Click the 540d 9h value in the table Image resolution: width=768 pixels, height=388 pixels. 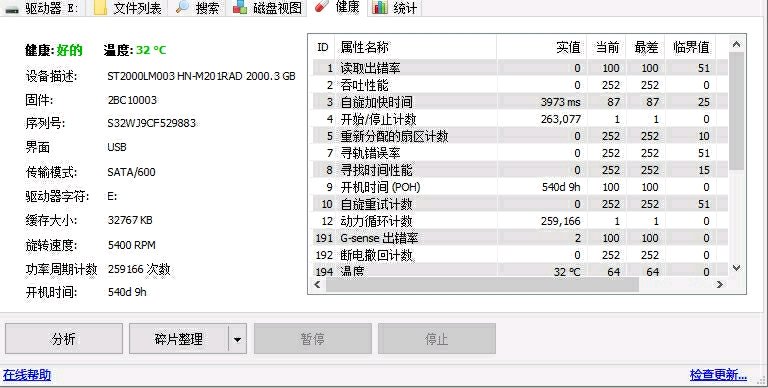tap(561, 187)
